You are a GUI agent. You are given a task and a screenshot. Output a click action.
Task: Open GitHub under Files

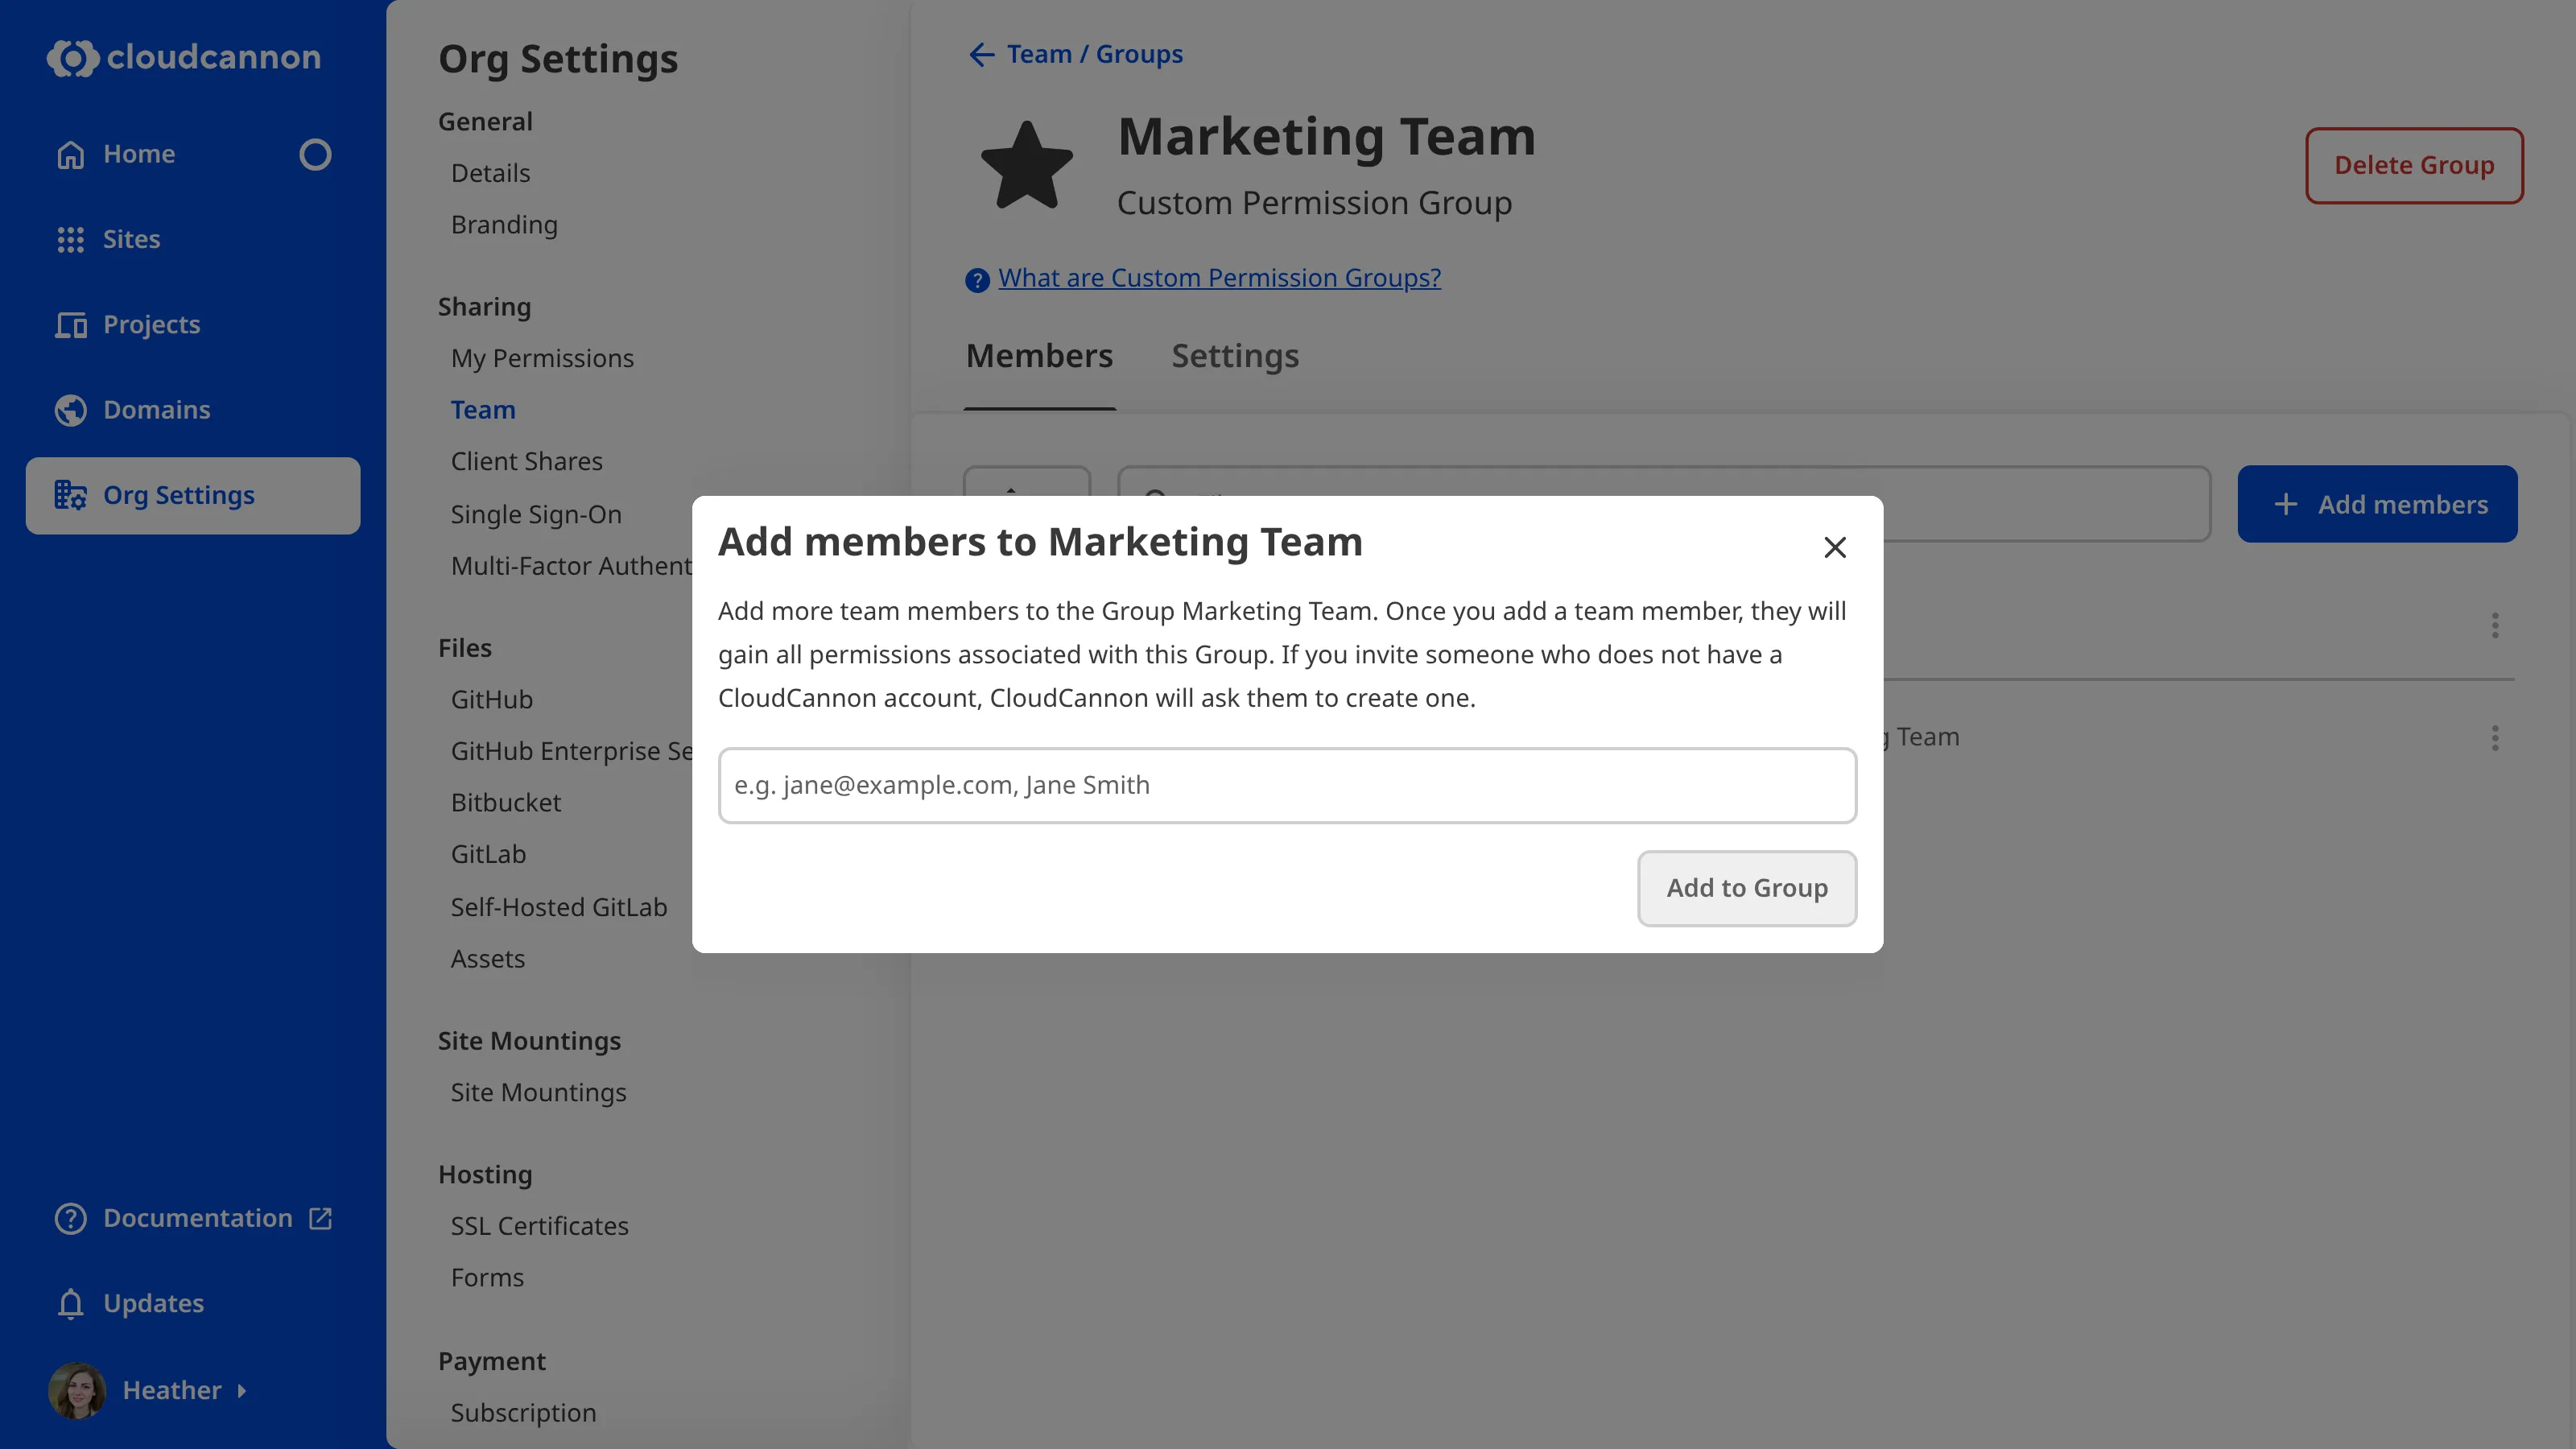(491, 699)
